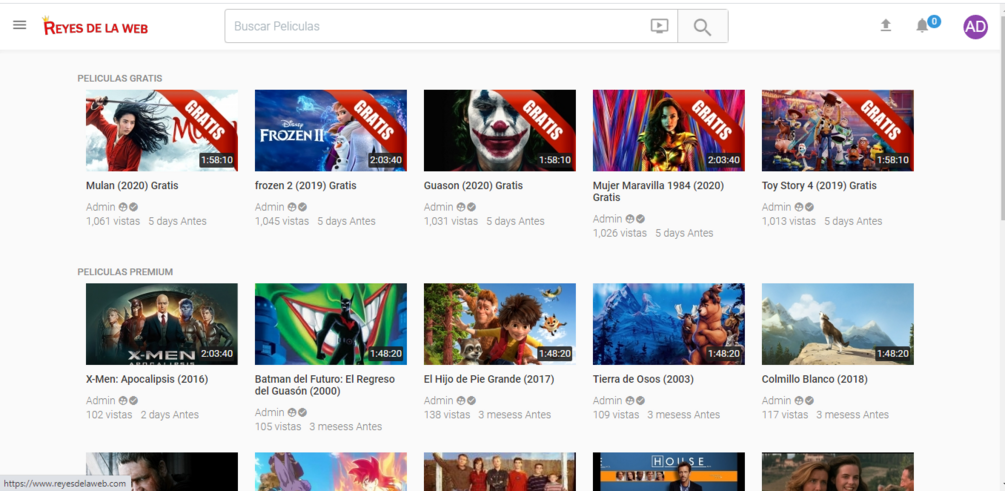Screen dimensions: 1005x491
Task: Click '1,045 vistas' under frozen 2
Action: click(x=282, y=221)
